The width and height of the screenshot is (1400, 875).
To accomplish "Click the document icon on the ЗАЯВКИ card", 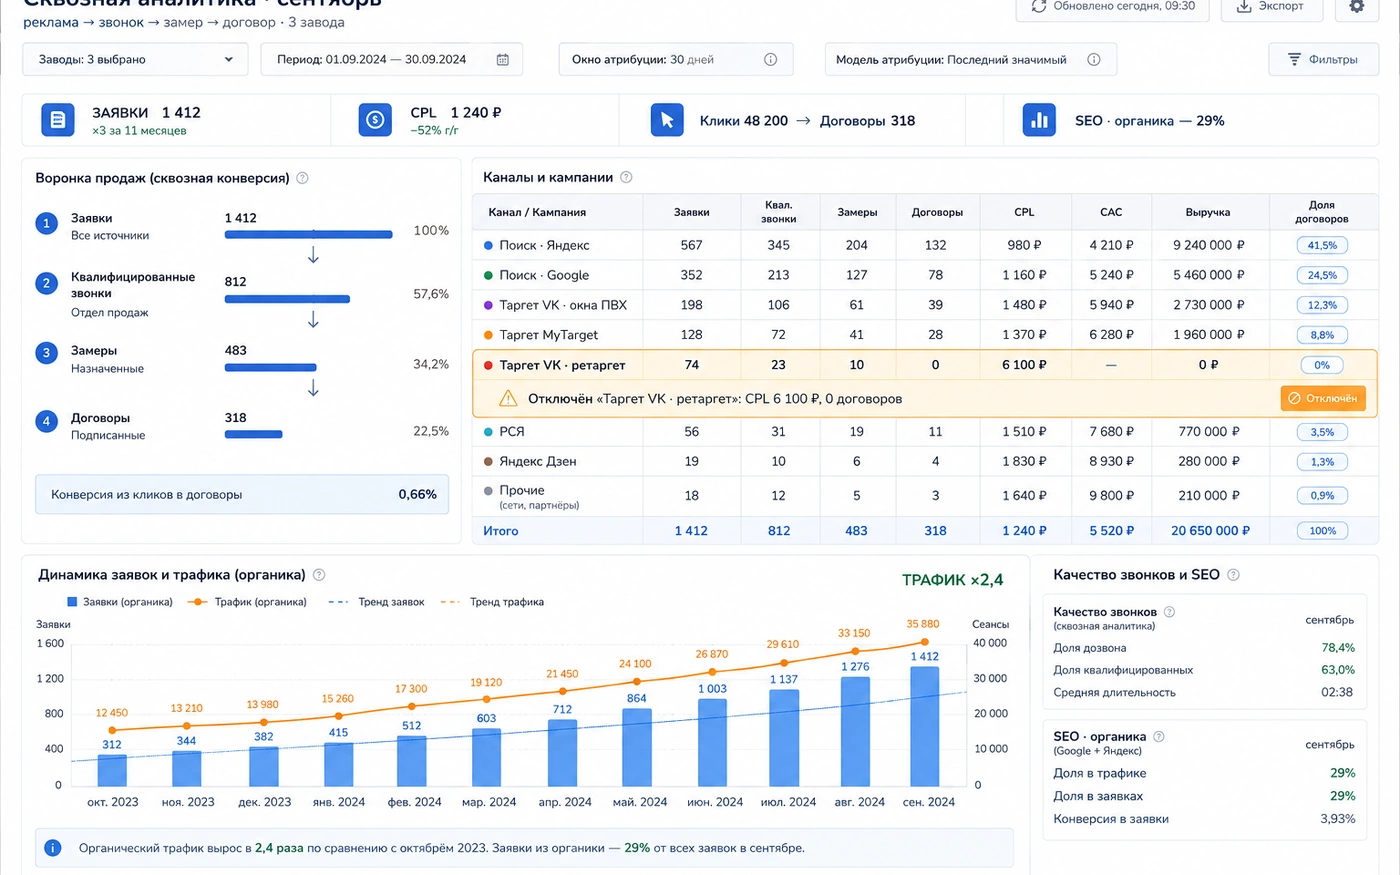I will coord(58,120).
